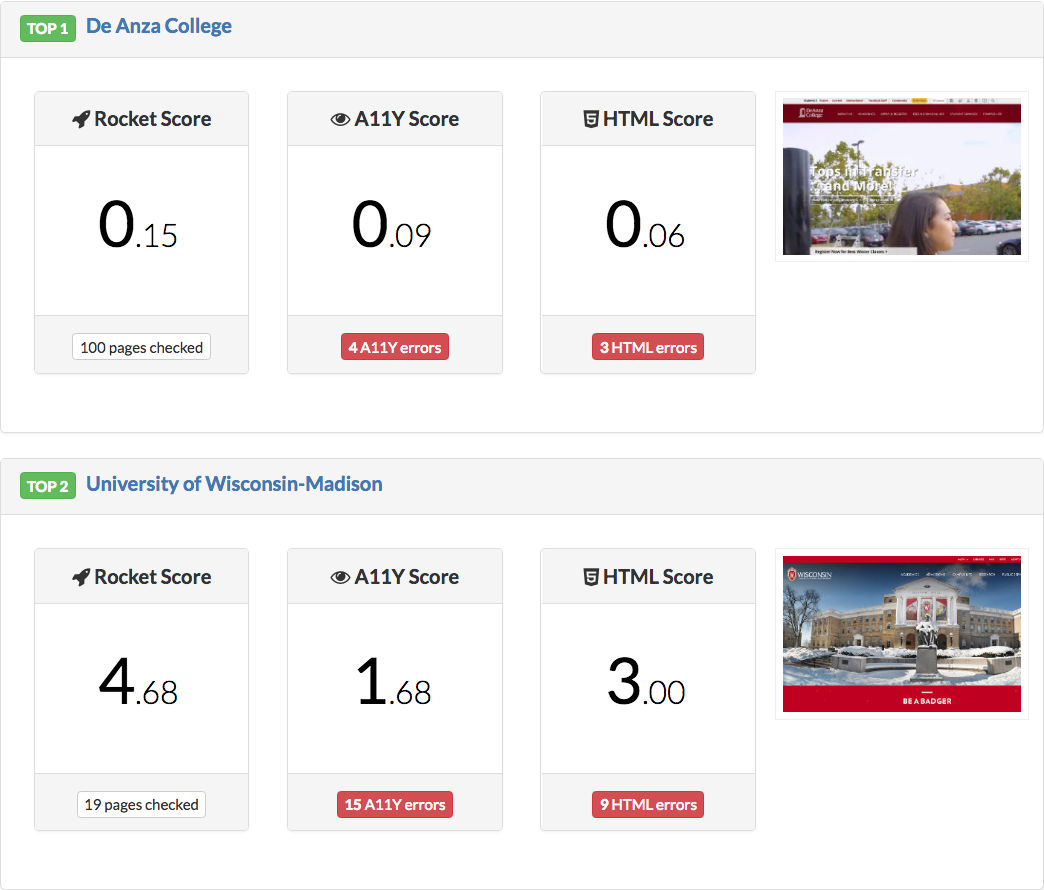The image size is (1044, 890).
Task: Open the De Anza College link
Action: click(x=158, y=26)
